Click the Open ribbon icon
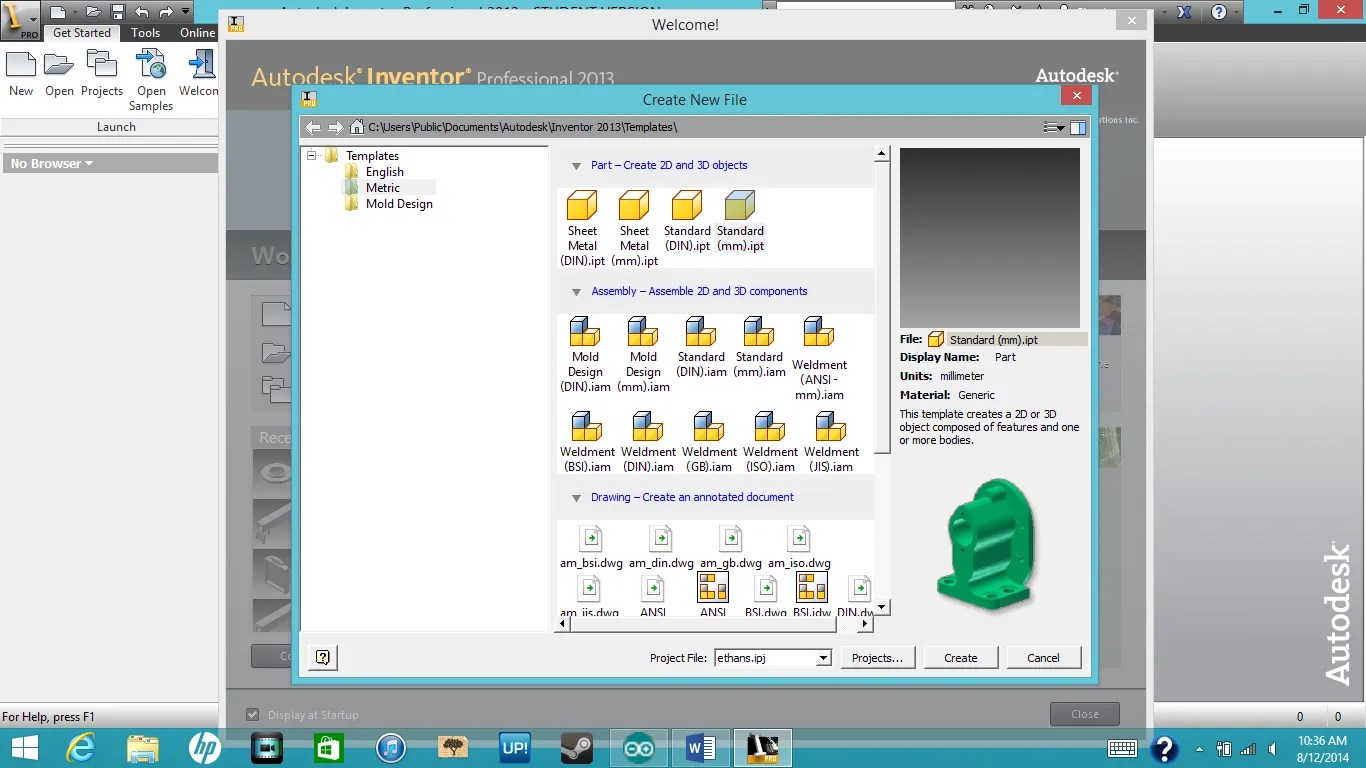Viewport: 1366px width, 768px height. point(59,74)
